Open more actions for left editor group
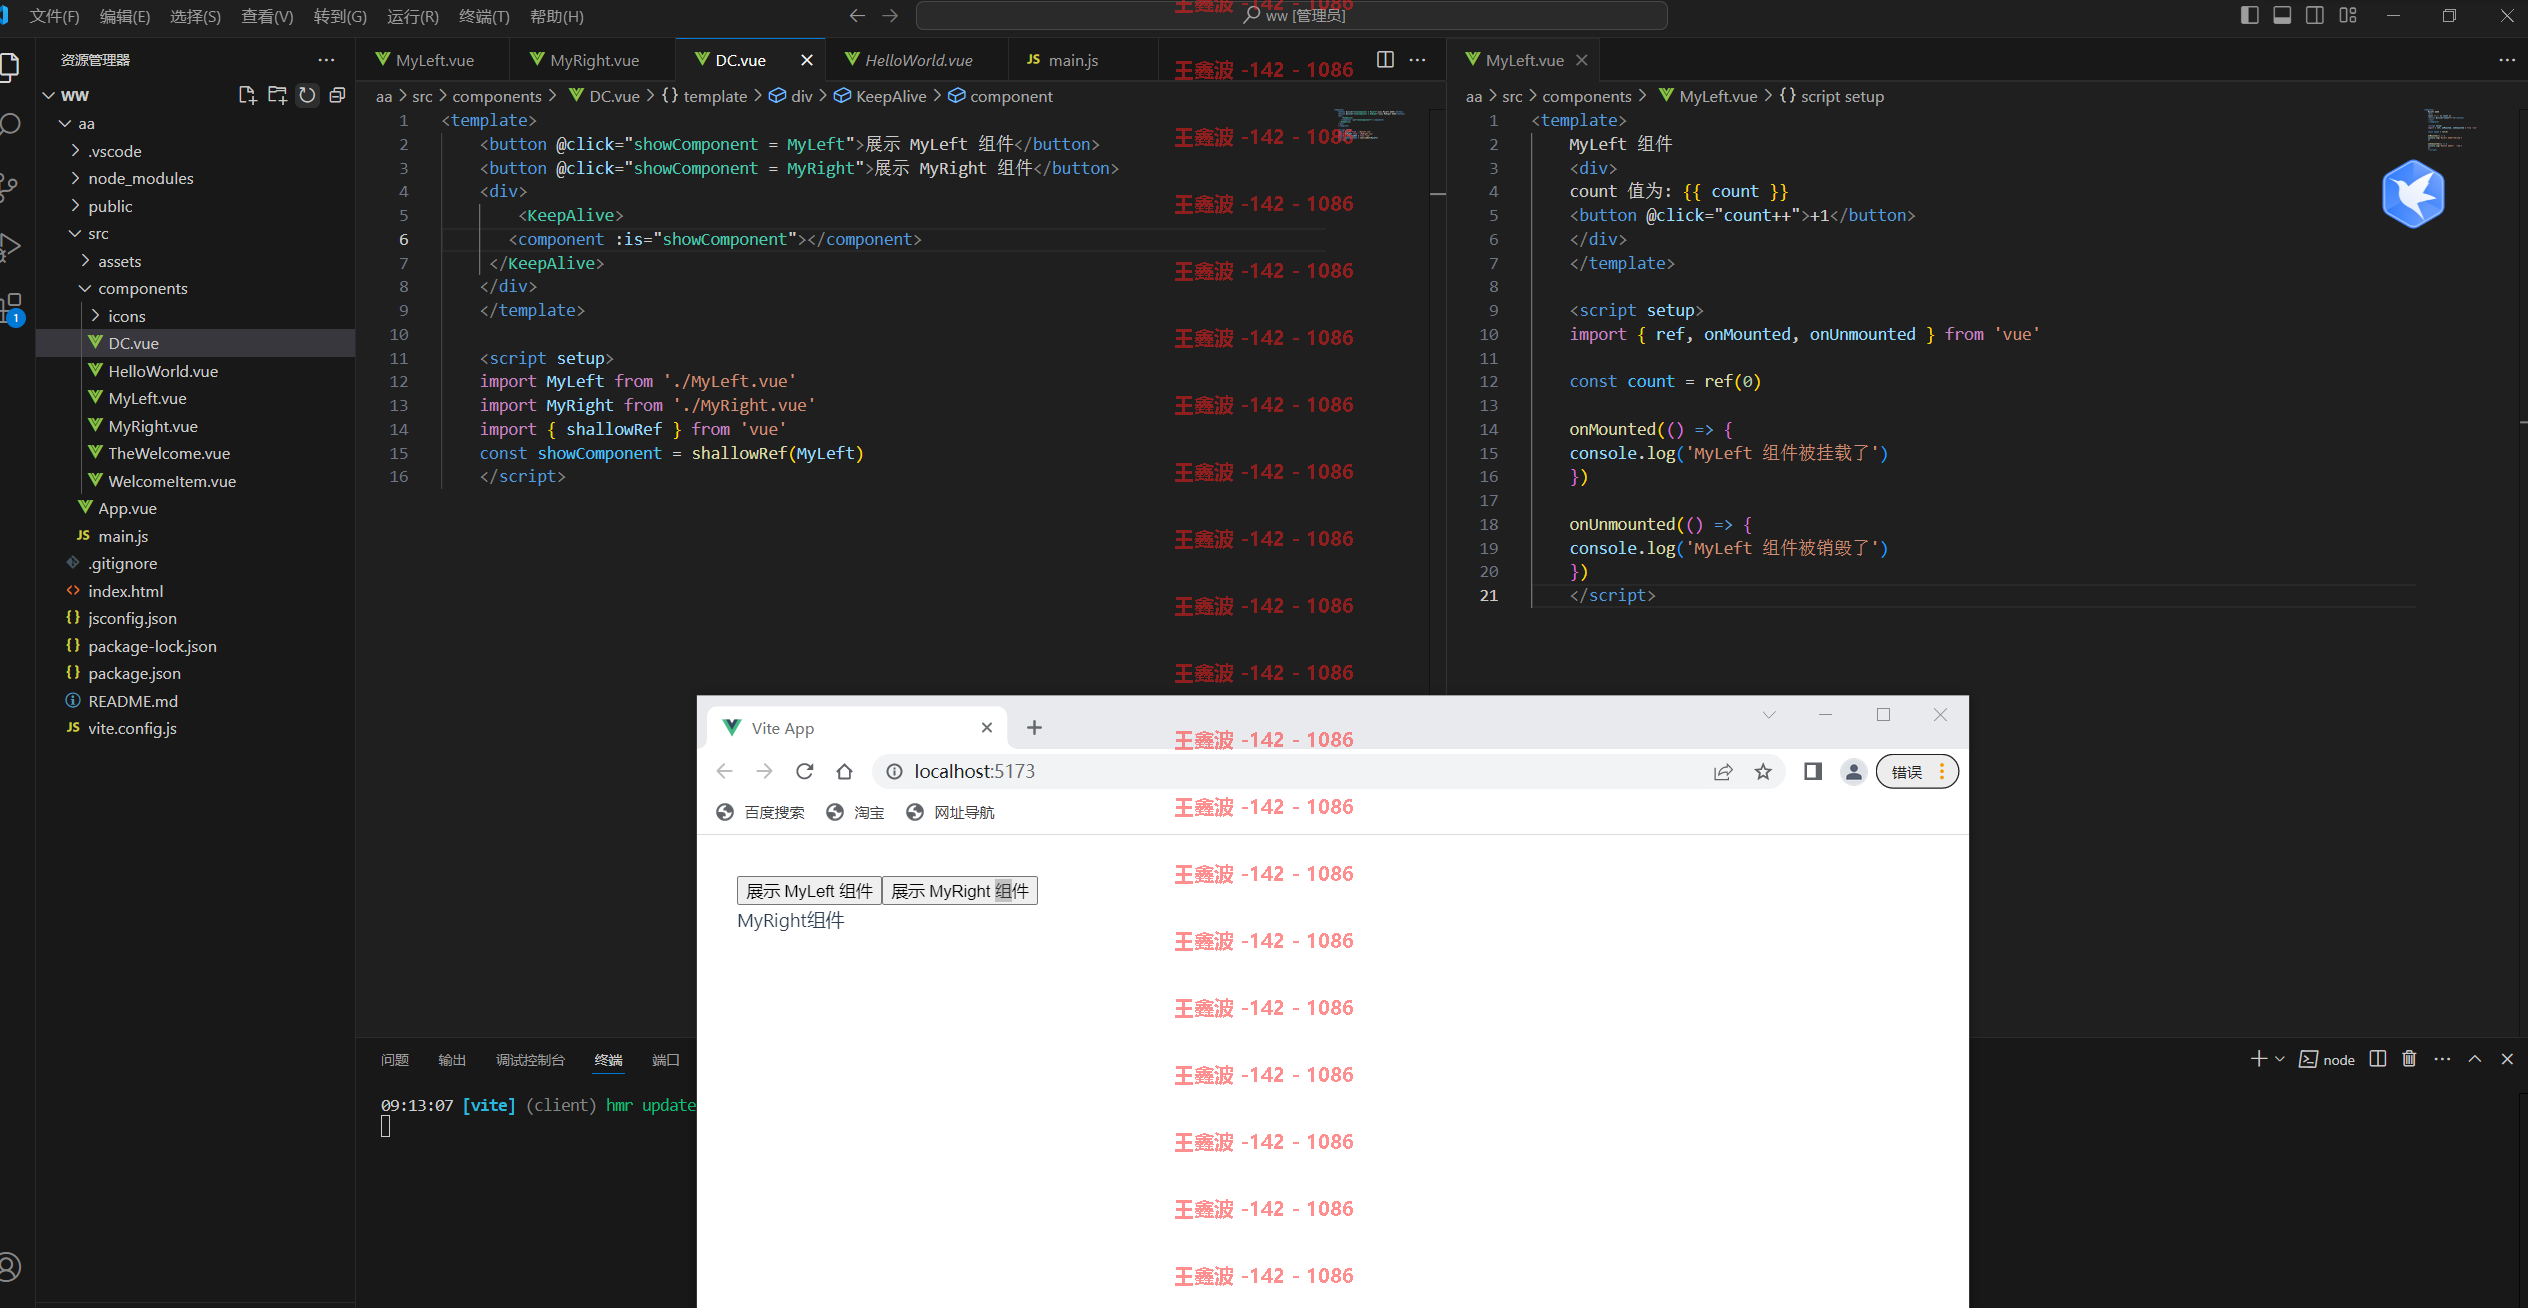Image resolution: width=2528 pixels, height=1308 pixels. click(1417, 60)
